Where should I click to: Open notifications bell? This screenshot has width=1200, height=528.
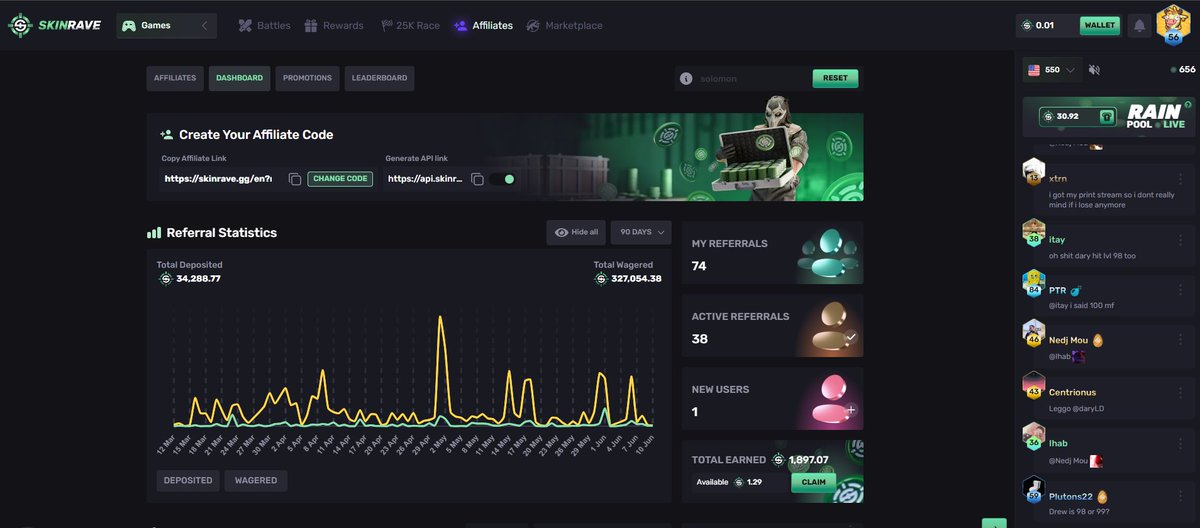pos(1138,26)
